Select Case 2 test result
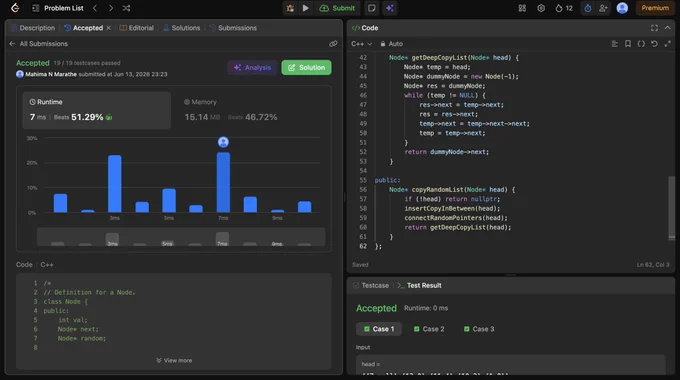 (429, 329)
